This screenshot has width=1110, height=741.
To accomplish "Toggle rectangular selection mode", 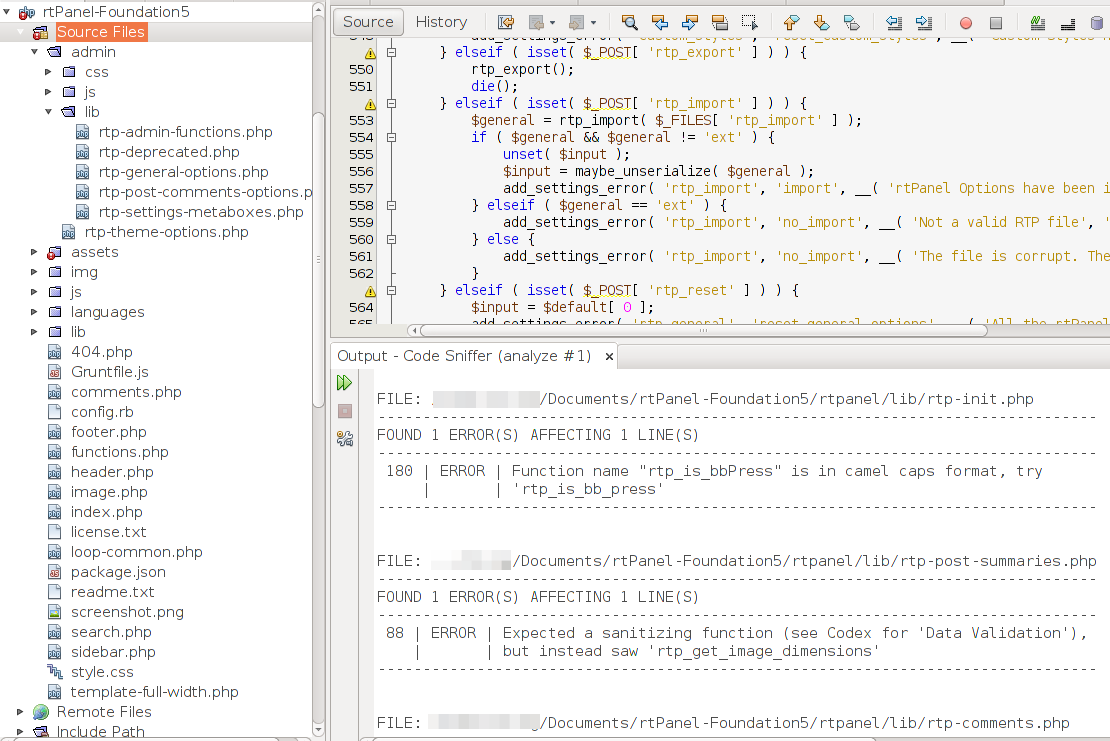I will (x=750, y=23).
